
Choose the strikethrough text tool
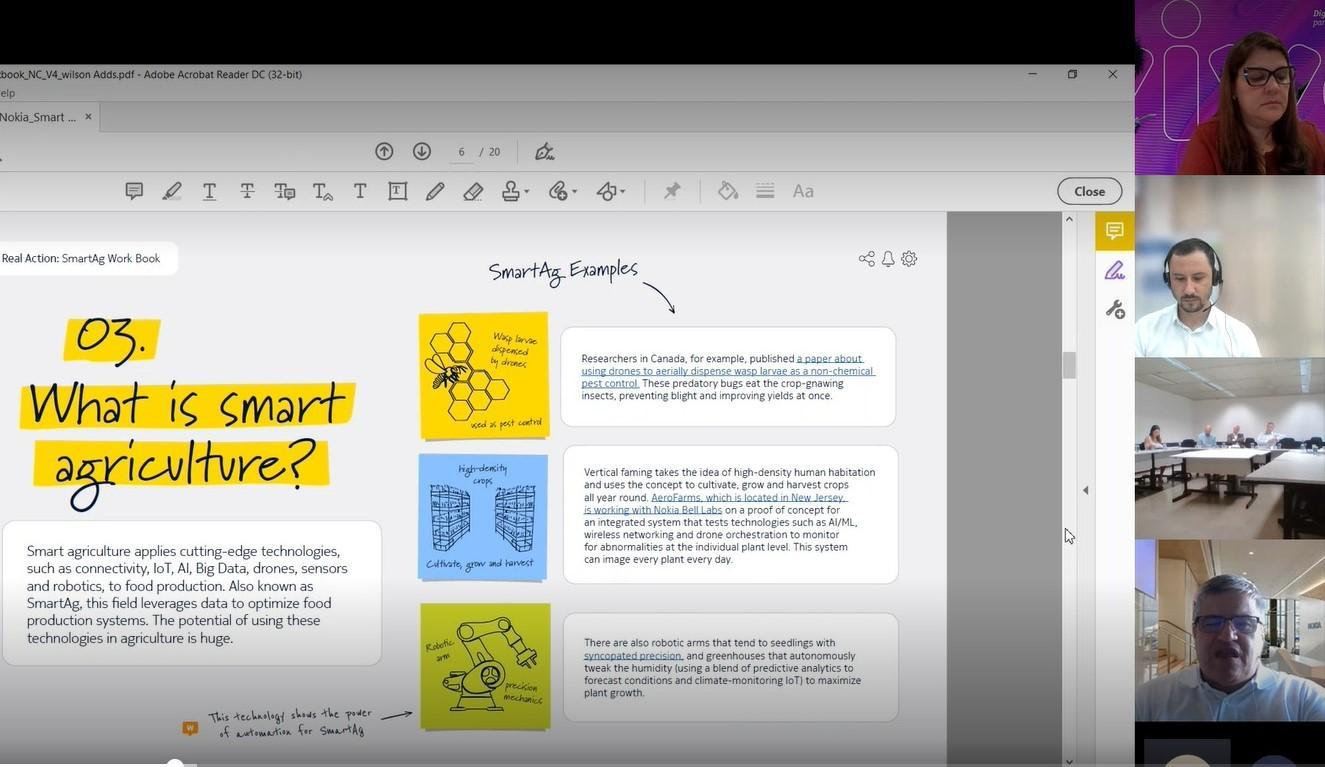(x=247, y=191)
